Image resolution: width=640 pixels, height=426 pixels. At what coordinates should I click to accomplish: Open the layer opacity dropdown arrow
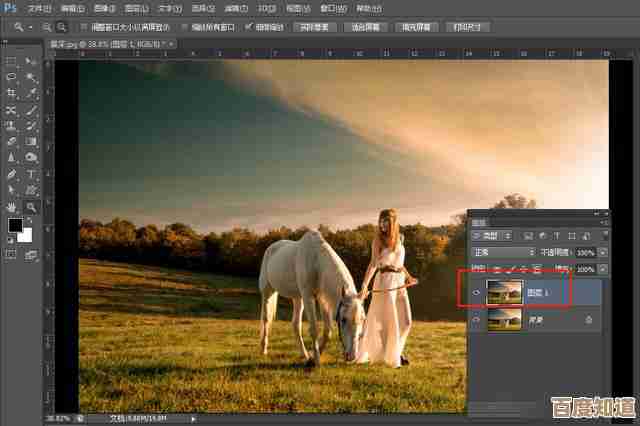pos(603,252)
